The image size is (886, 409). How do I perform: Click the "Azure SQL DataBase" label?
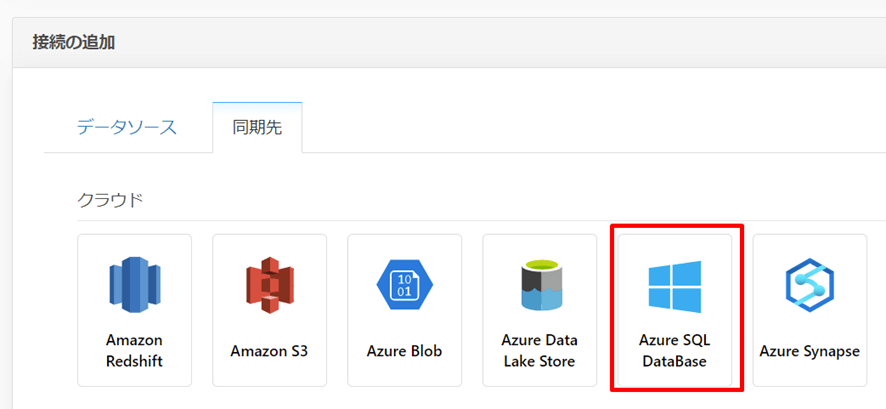(x=675, y=350)
